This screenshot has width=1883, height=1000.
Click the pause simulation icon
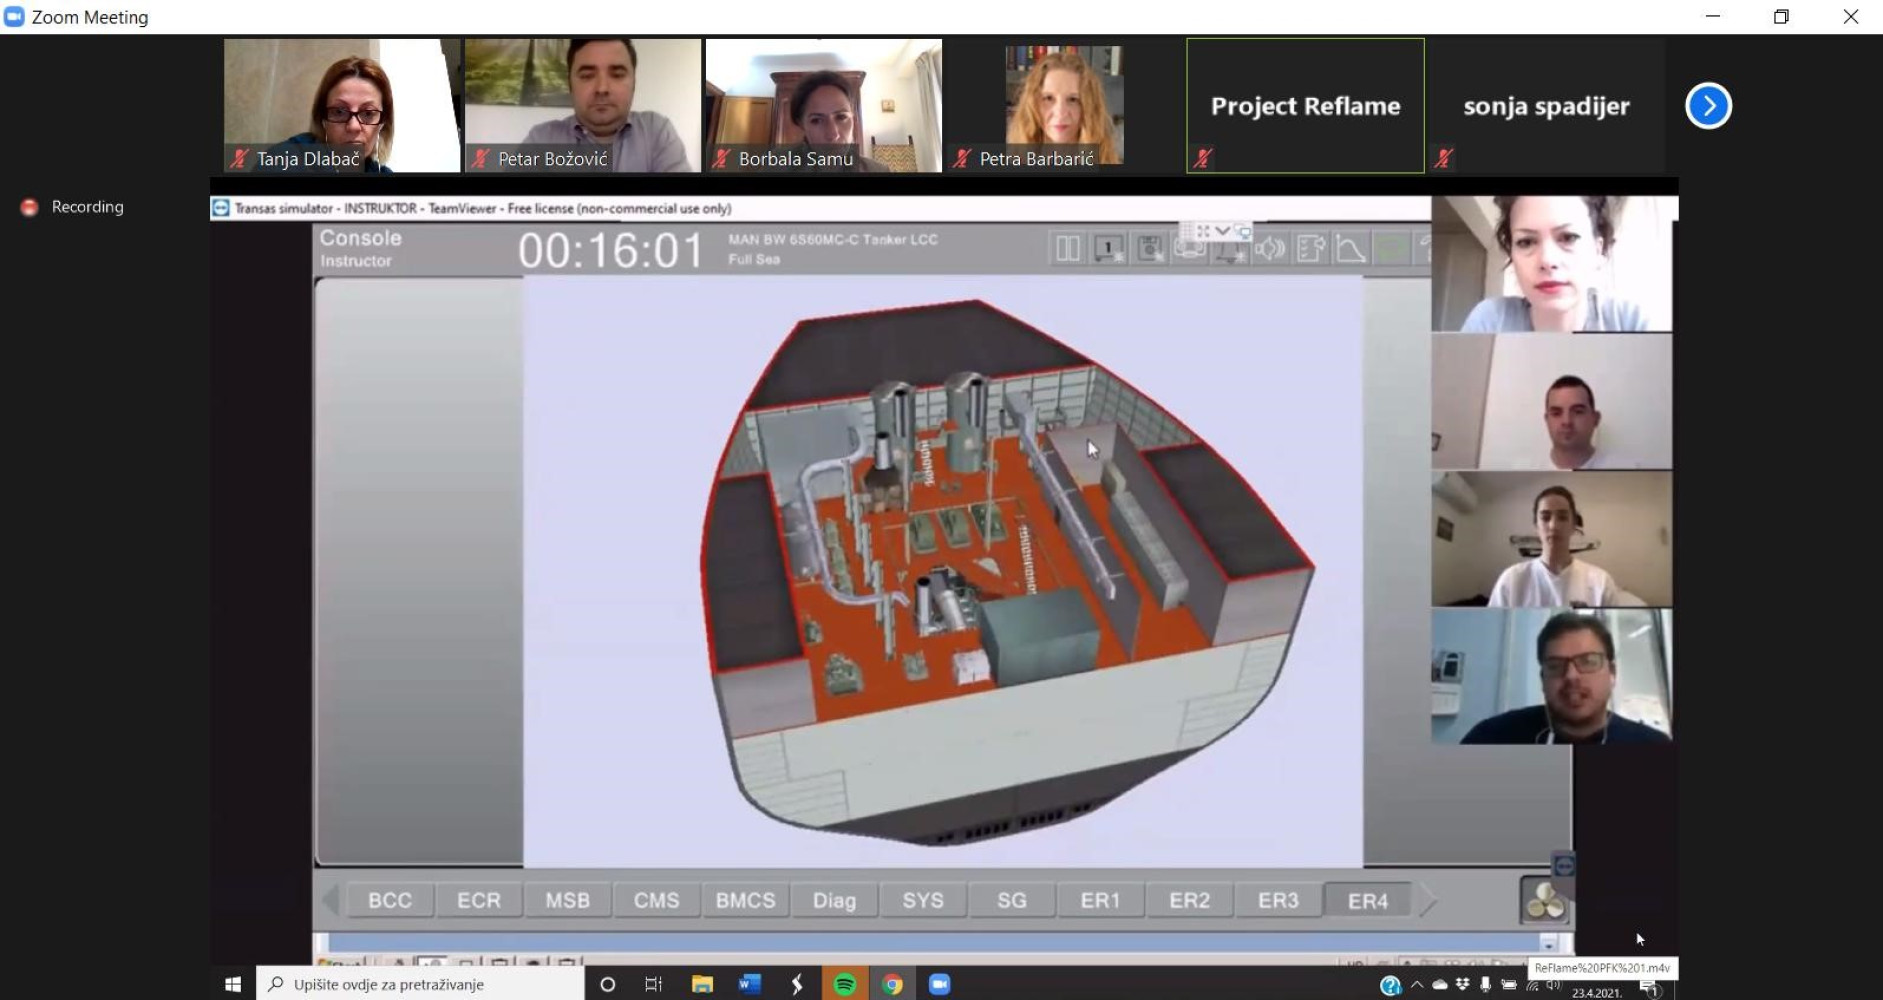coord(1067,248)
